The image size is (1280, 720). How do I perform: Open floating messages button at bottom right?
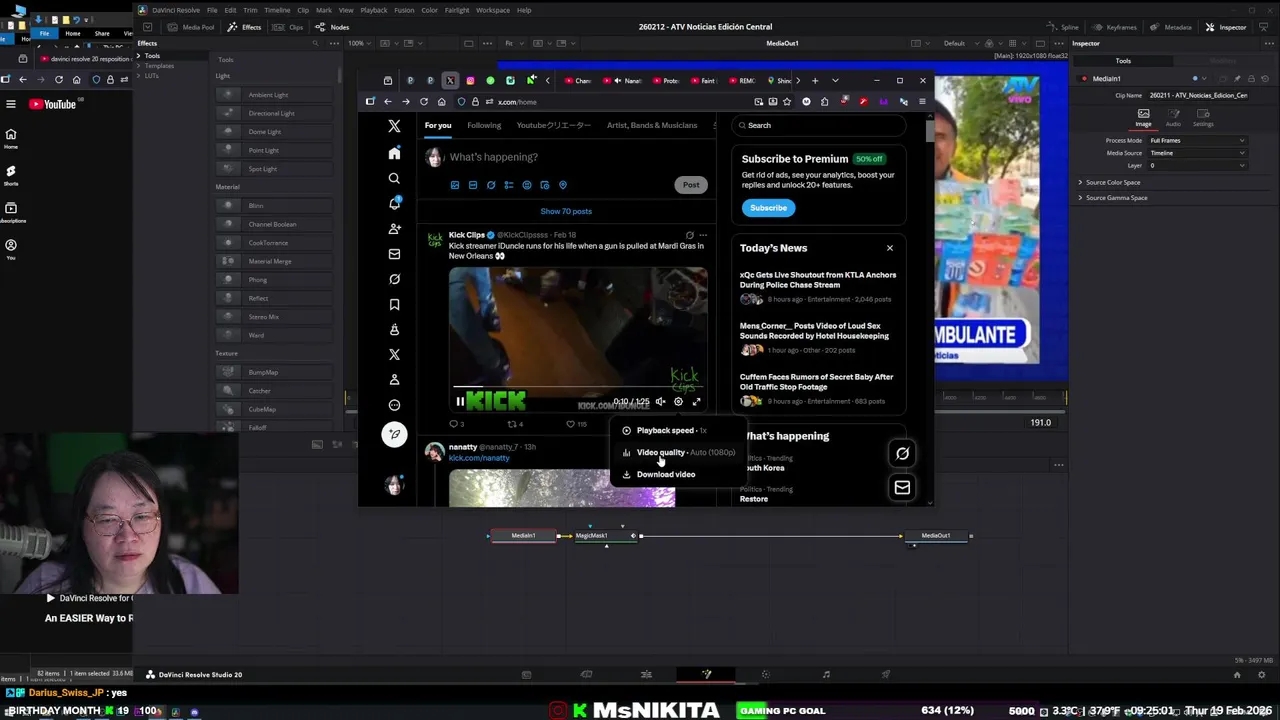point(902,488)
